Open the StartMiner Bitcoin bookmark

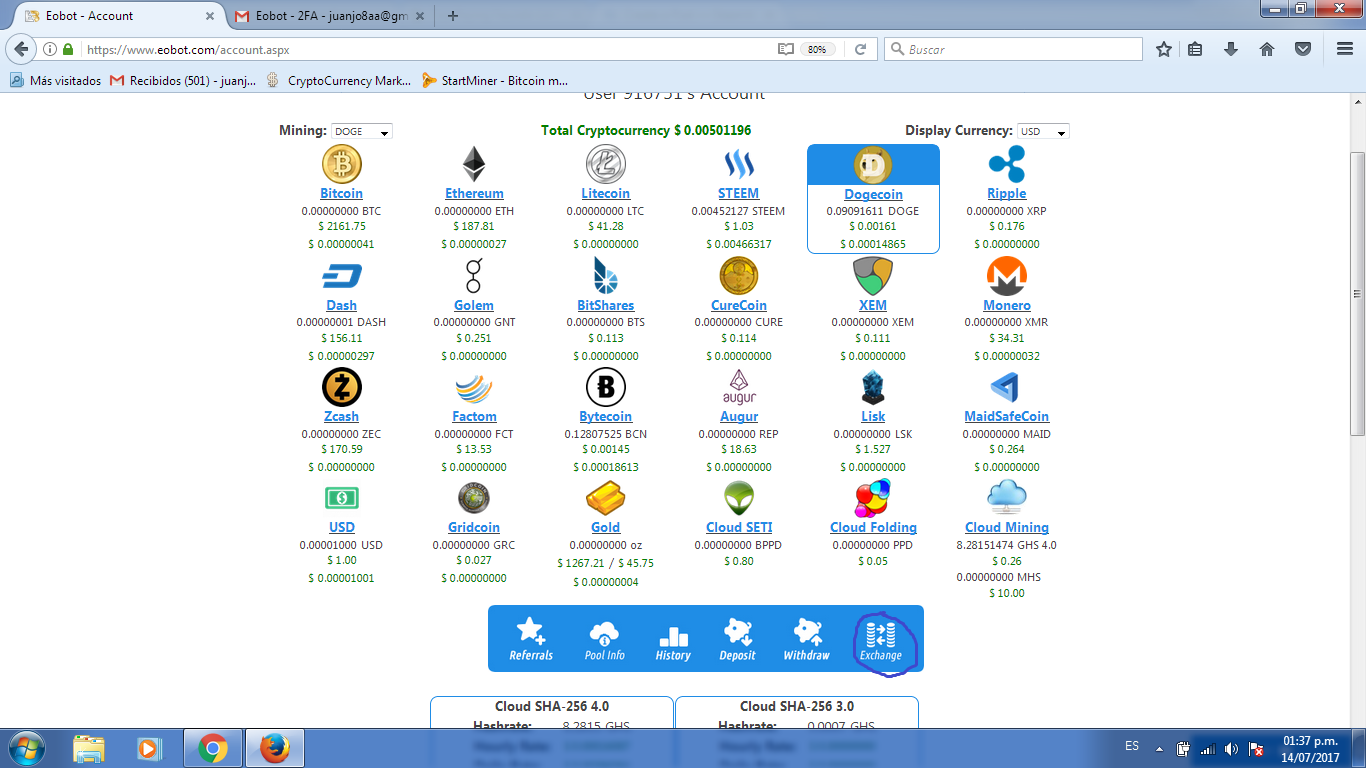495,80
